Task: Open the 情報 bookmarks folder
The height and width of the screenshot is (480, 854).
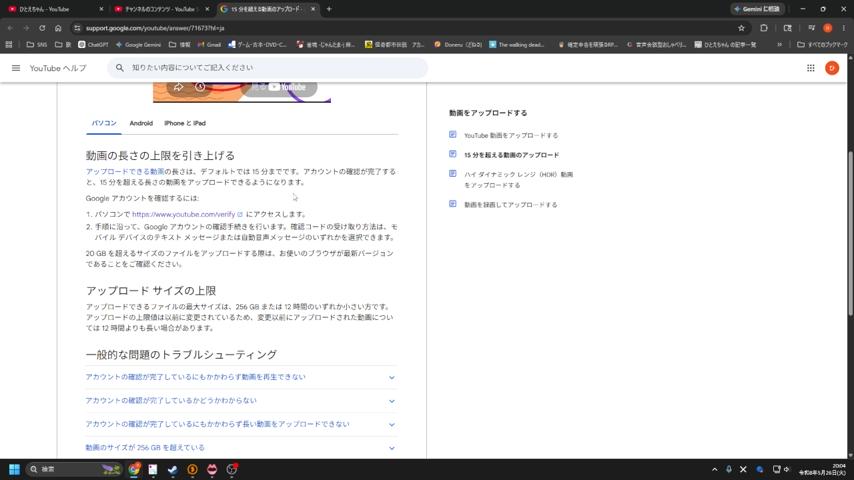Action: (x=179, y=45)
